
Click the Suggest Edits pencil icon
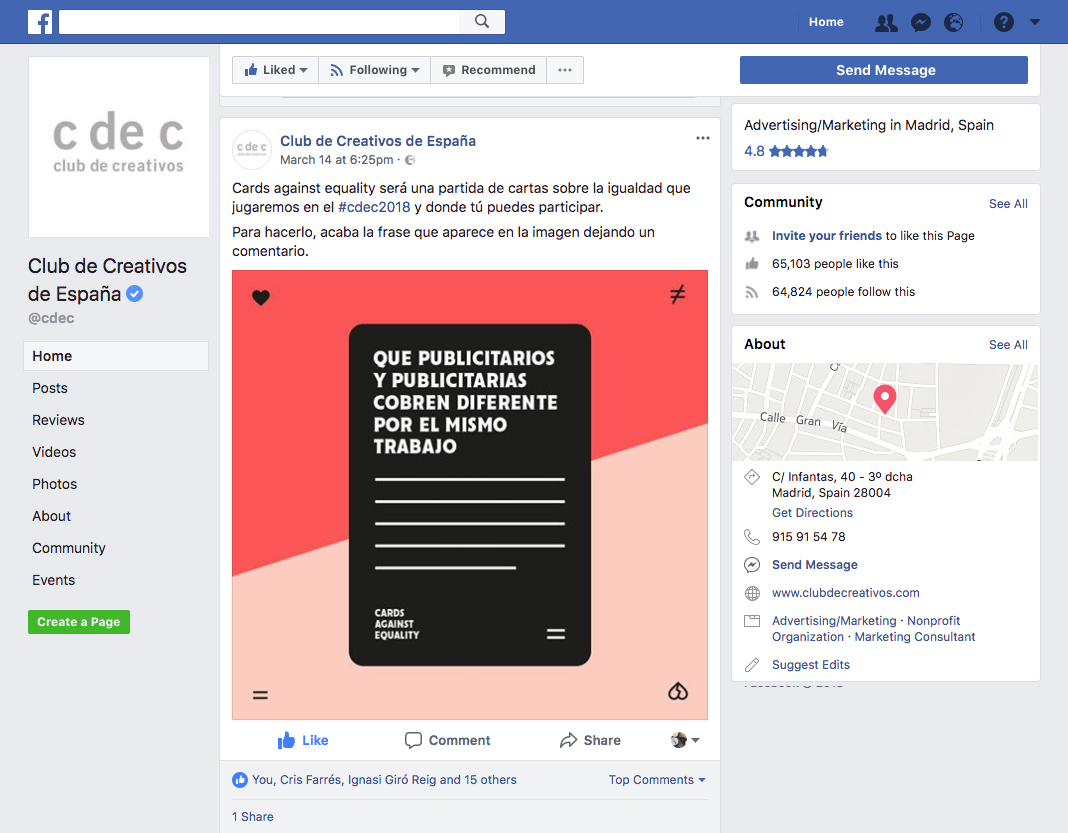752,665
